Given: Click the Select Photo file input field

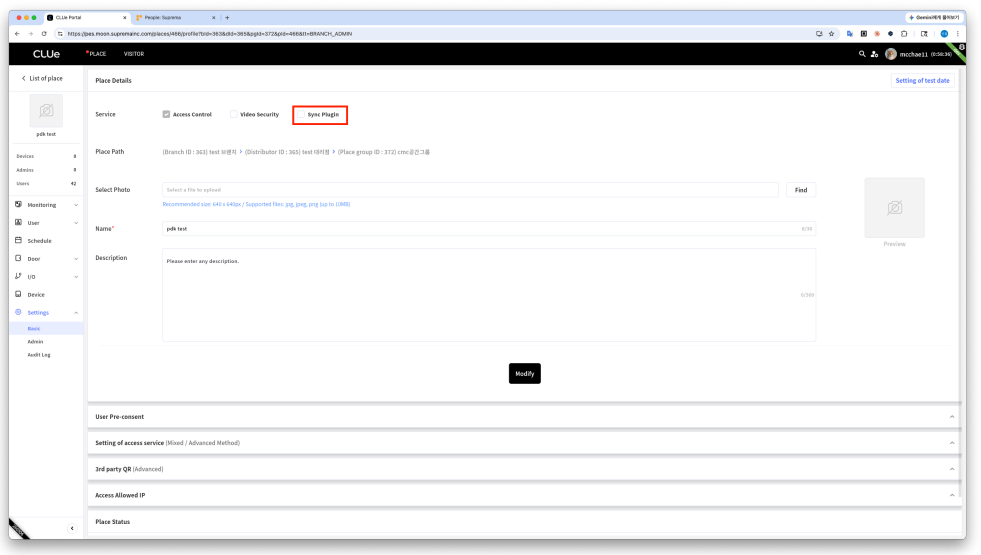Looking at the screenshot, I should pyautogui.click(x=470, y=190).
